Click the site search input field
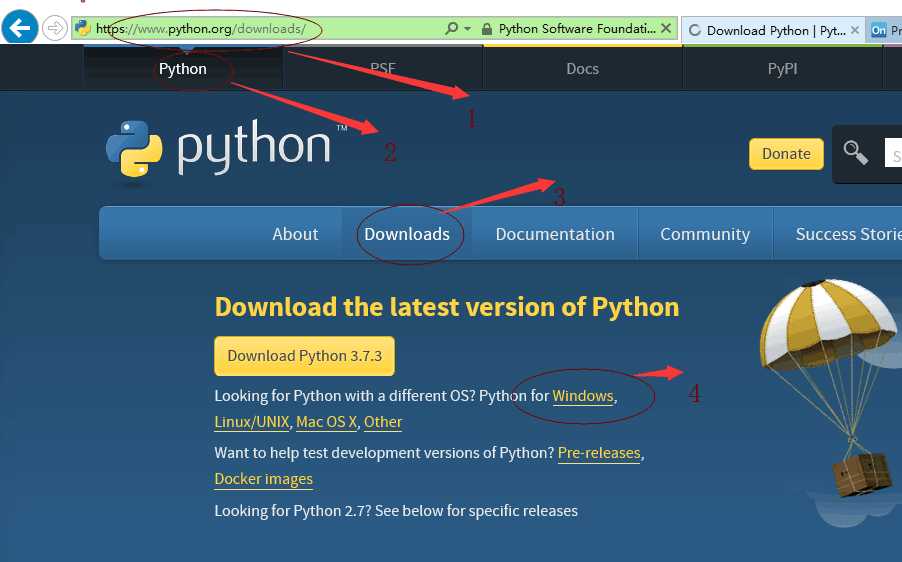The width and height of the screenshot is (902, 562). point(893,153)
